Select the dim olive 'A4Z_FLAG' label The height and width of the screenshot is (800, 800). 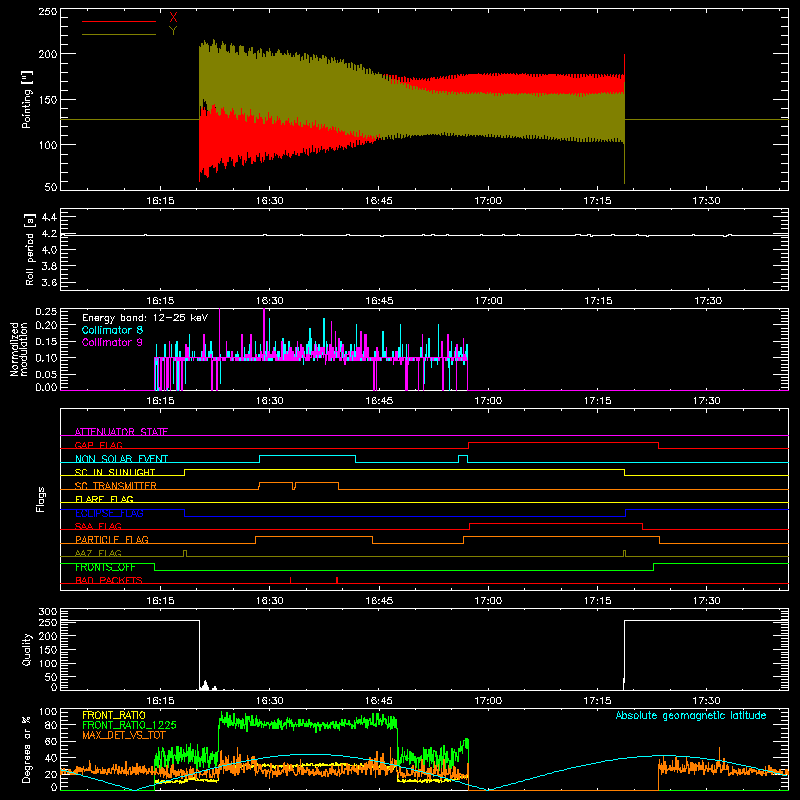pos(98,553)
